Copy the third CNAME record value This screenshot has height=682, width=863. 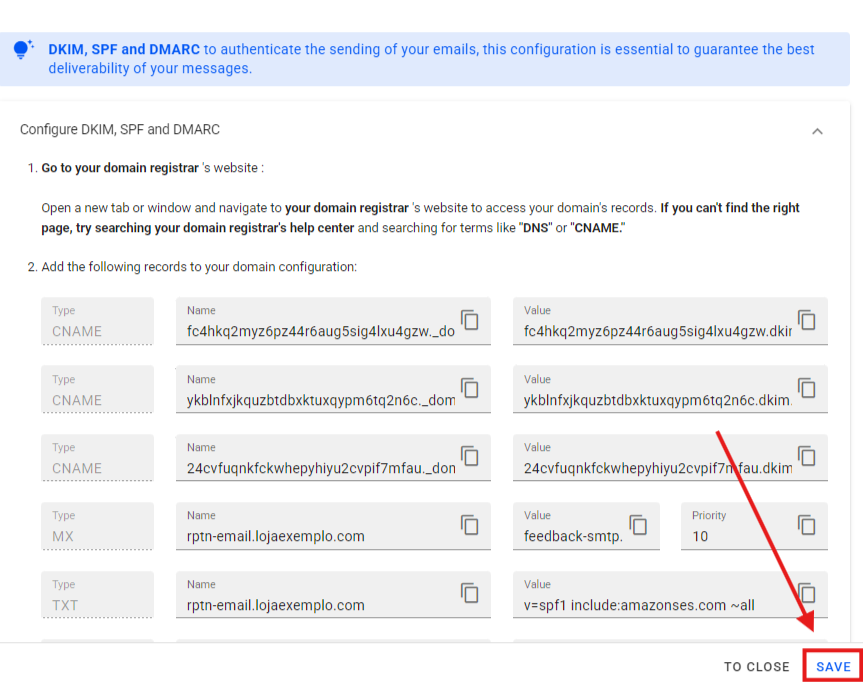[x=806, y=457]
